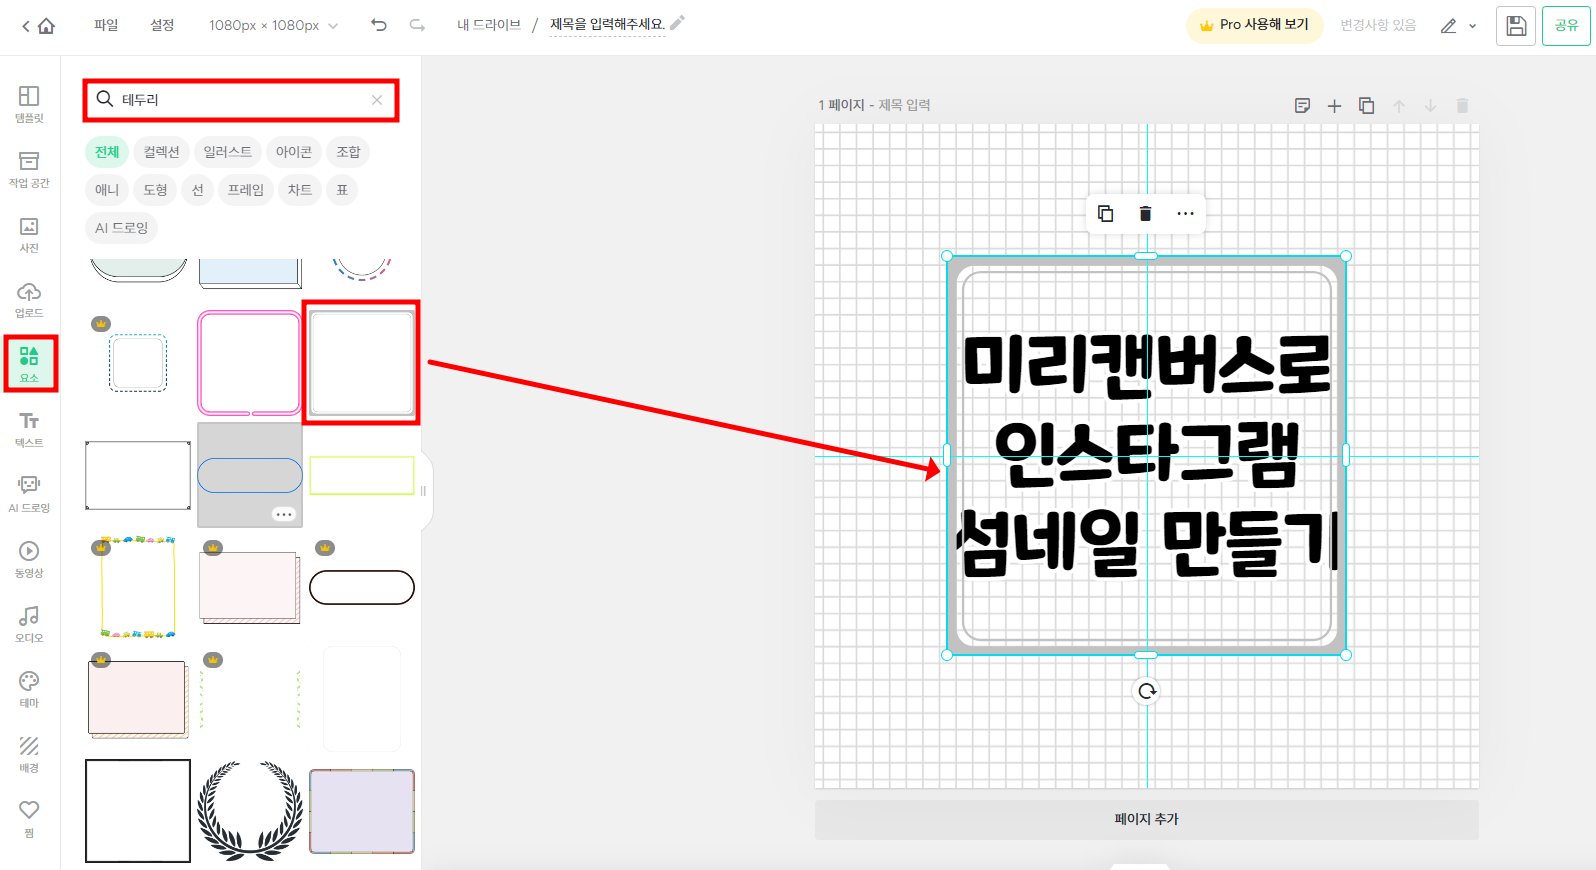Select the 조합 filter tab
The image size is (1596, 870).
(348, 152)
